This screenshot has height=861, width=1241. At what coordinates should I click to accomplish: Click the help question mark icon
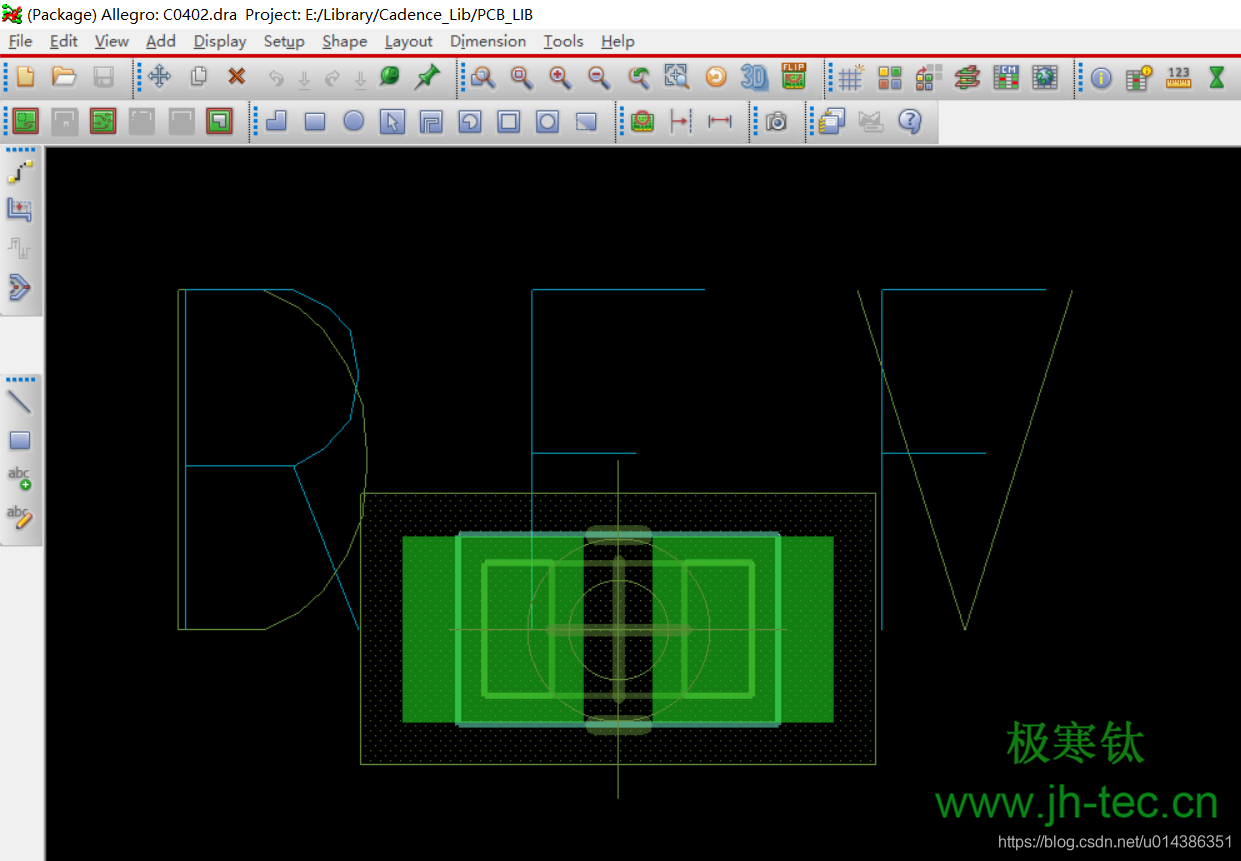point(909,121)
